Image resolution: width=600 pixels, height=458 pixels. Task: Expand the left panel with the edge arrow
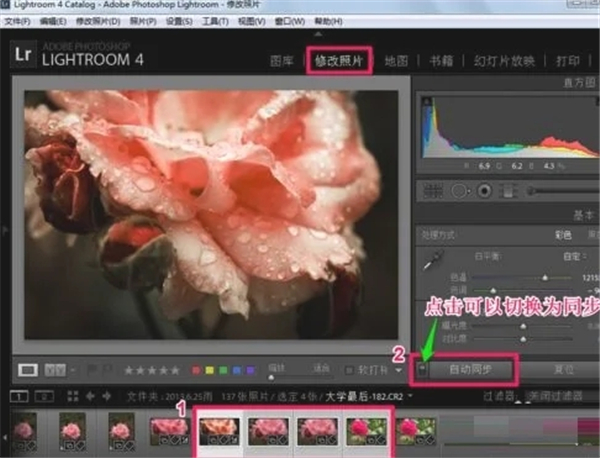tap(5, 230)
